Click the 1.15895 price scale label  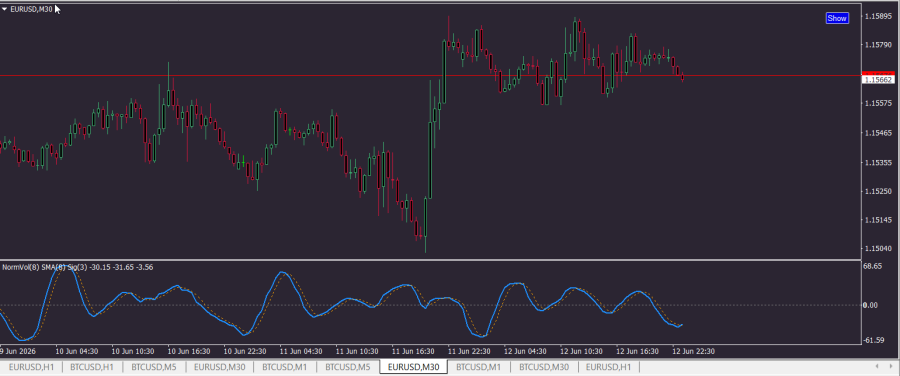click(x=879, y=16)
